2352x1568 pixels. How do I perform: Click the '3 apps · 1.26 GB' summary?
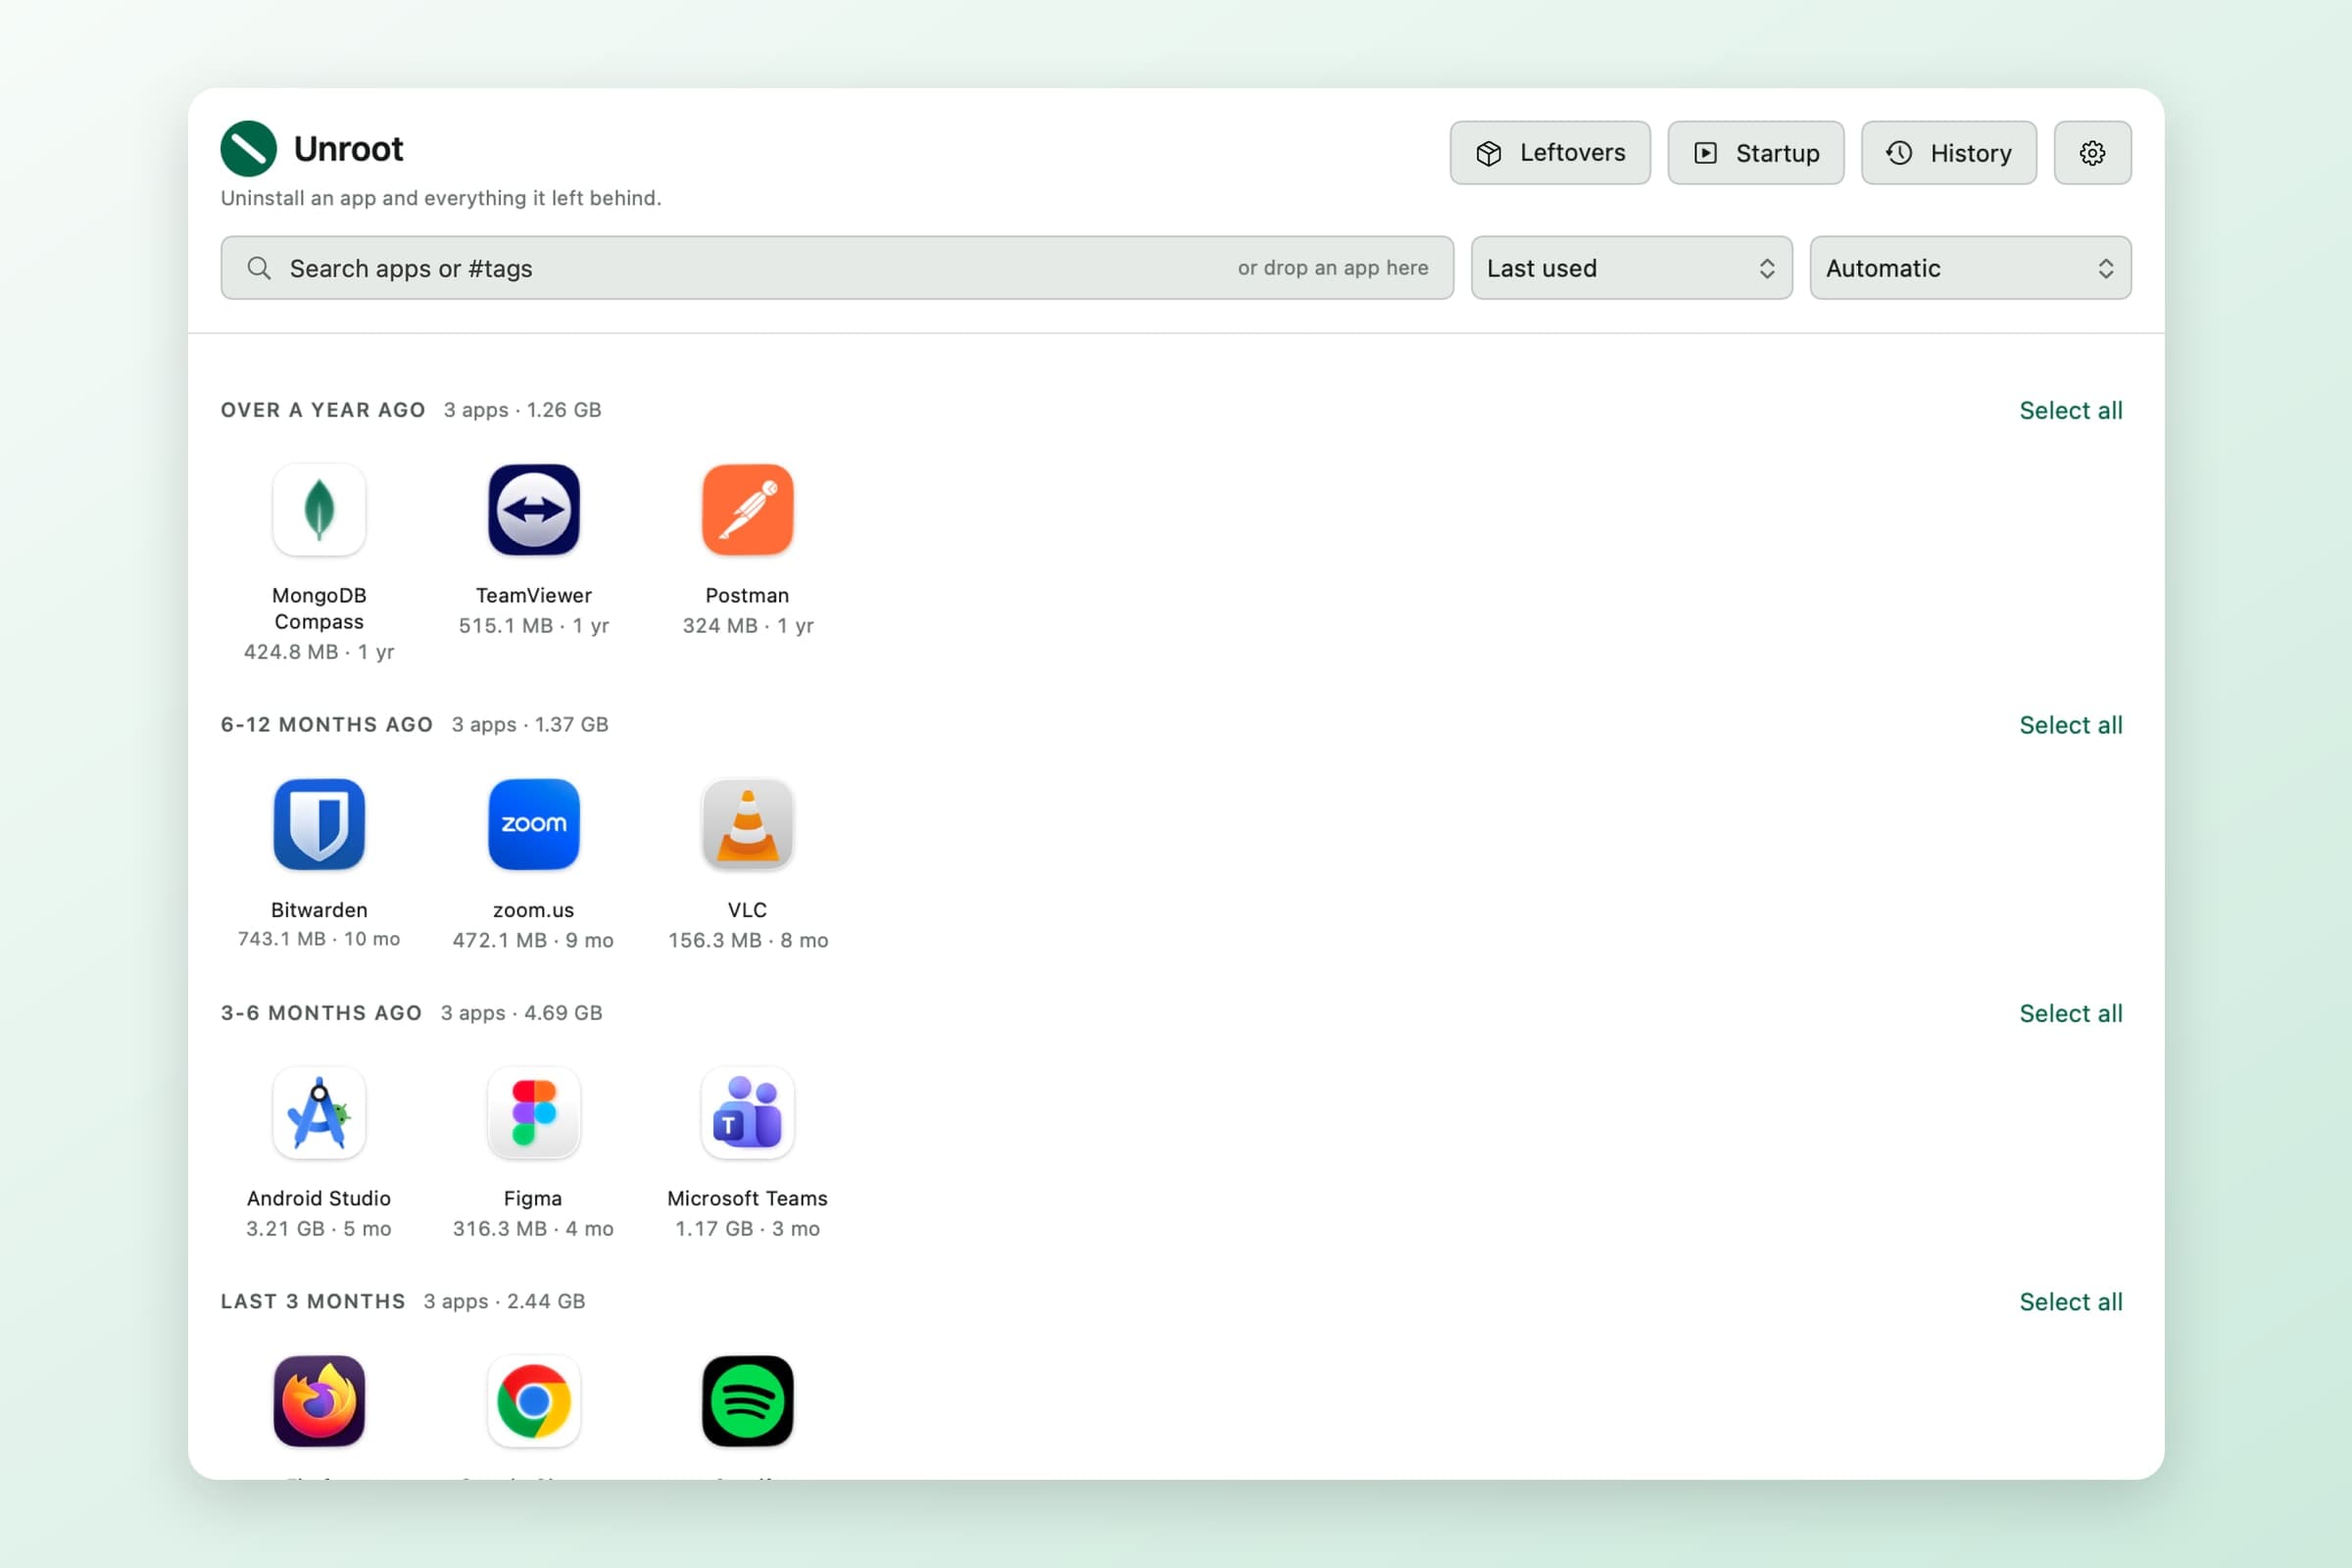click(x=522, y=410)
